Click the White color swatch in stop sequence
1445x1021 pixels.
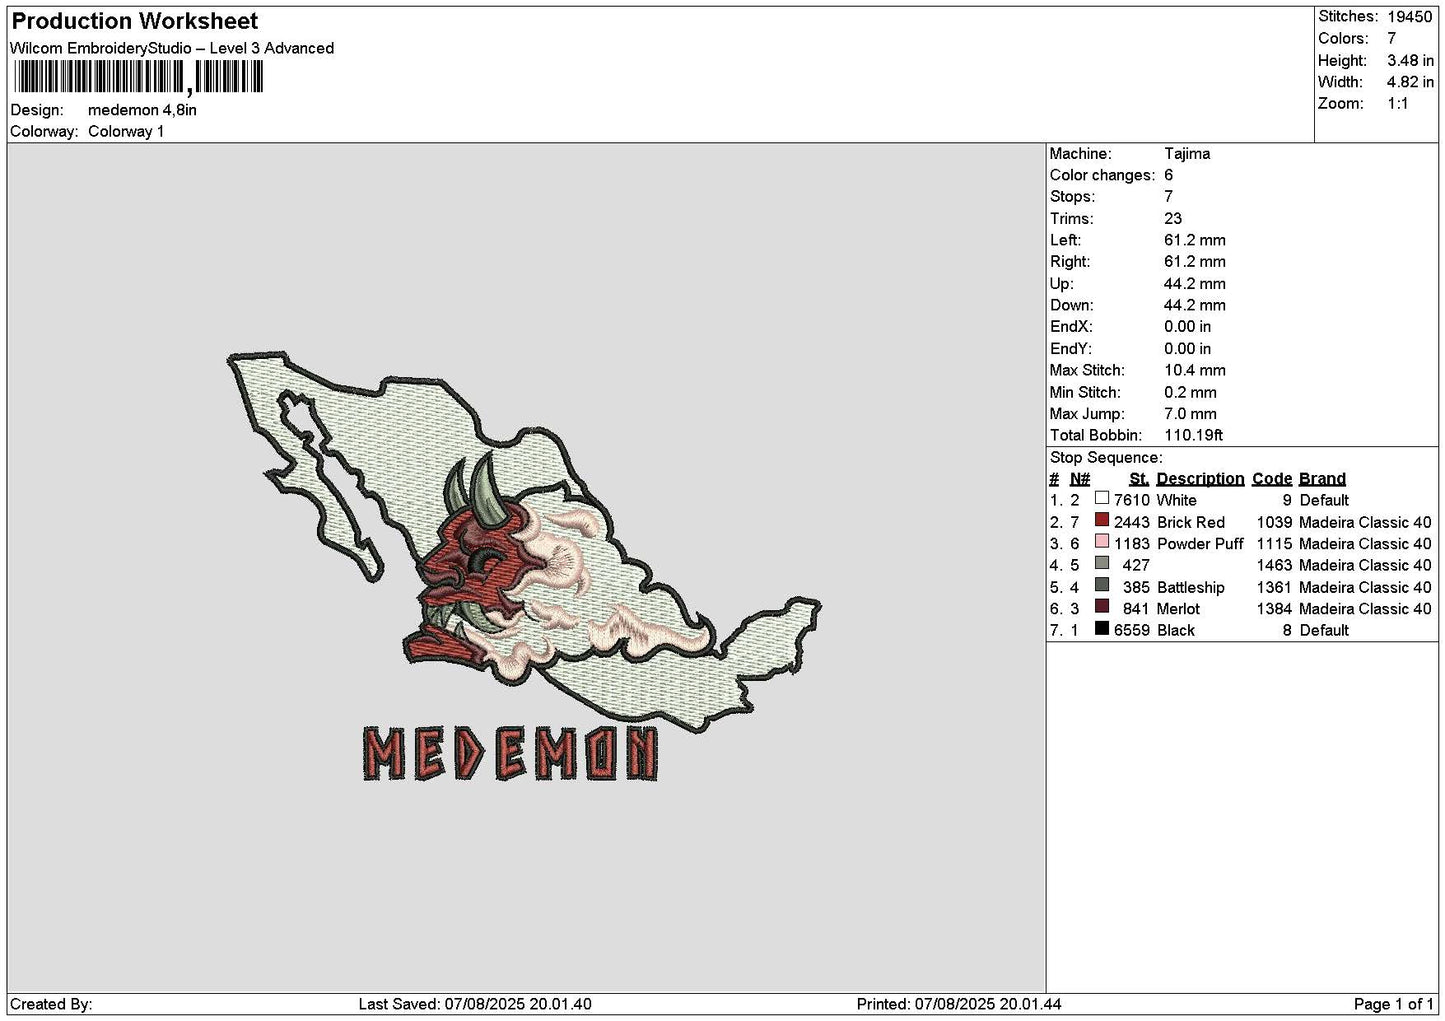(x=1101, y=498)
